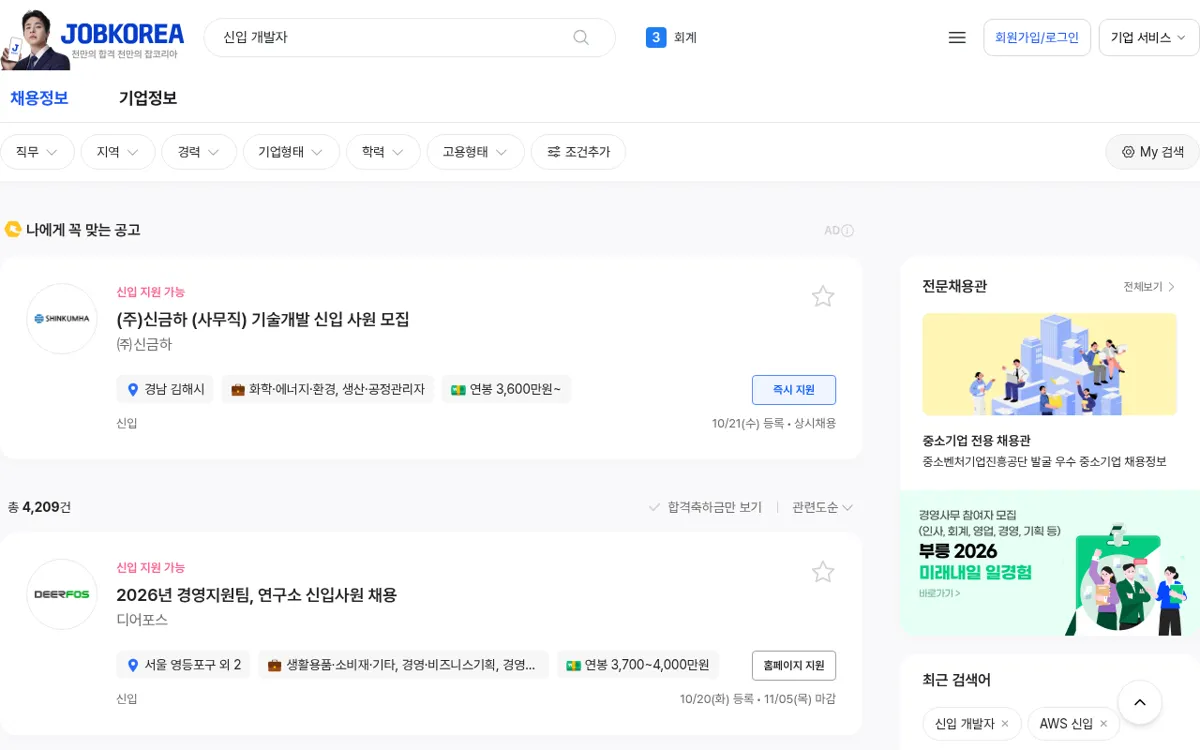Screen dimensions: 1200x750
Task: Click the AD info icon
Action: 847,231
